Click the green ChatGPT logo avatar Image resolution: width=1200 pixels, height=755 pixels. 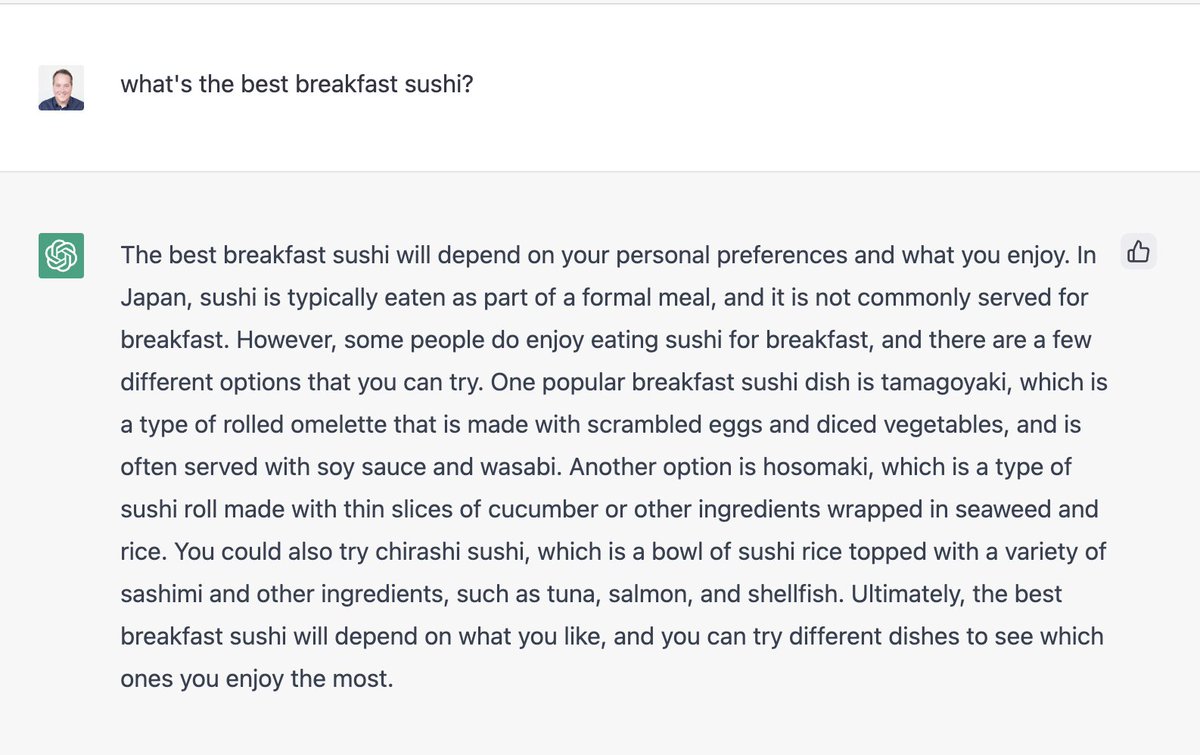61,256
